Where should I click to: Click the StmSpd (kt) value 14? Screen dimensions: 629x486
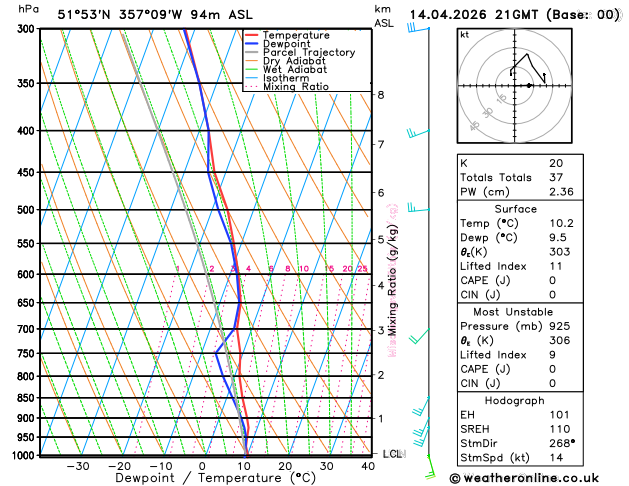click(556, 458)
